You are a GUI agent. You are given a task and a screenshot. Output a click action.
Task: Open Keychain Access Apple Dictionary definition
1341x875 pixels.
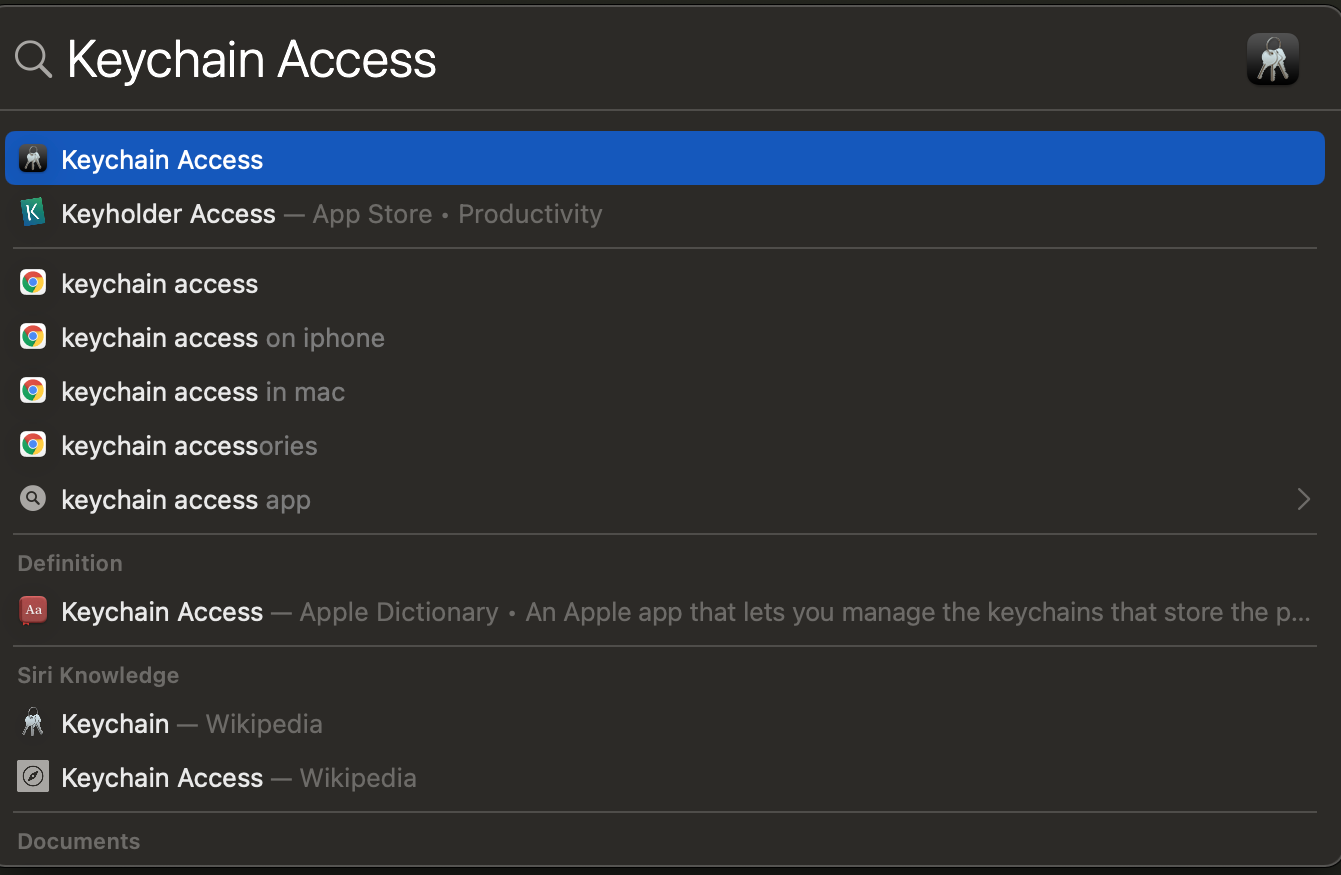(665, 611)
